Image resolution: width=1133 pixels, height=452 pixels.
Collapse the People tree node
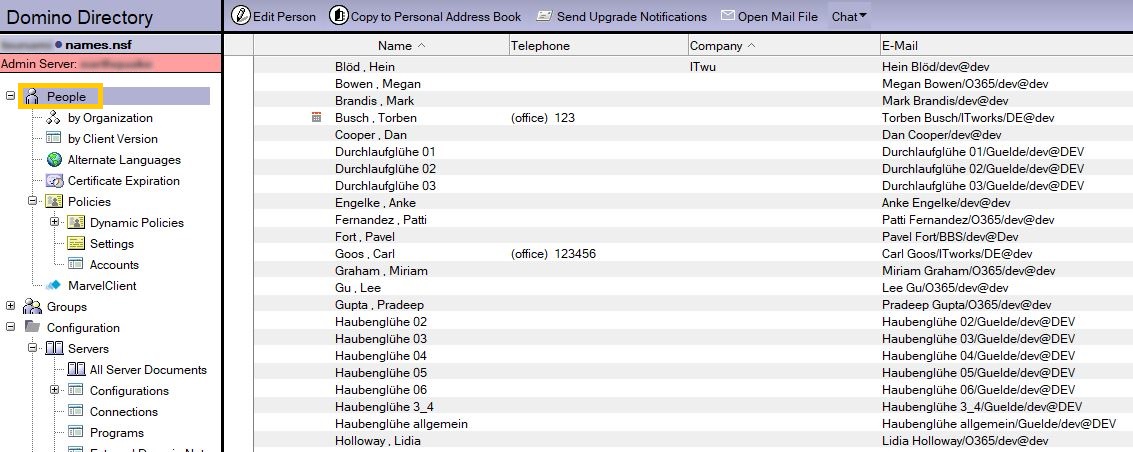pos(10,96)
